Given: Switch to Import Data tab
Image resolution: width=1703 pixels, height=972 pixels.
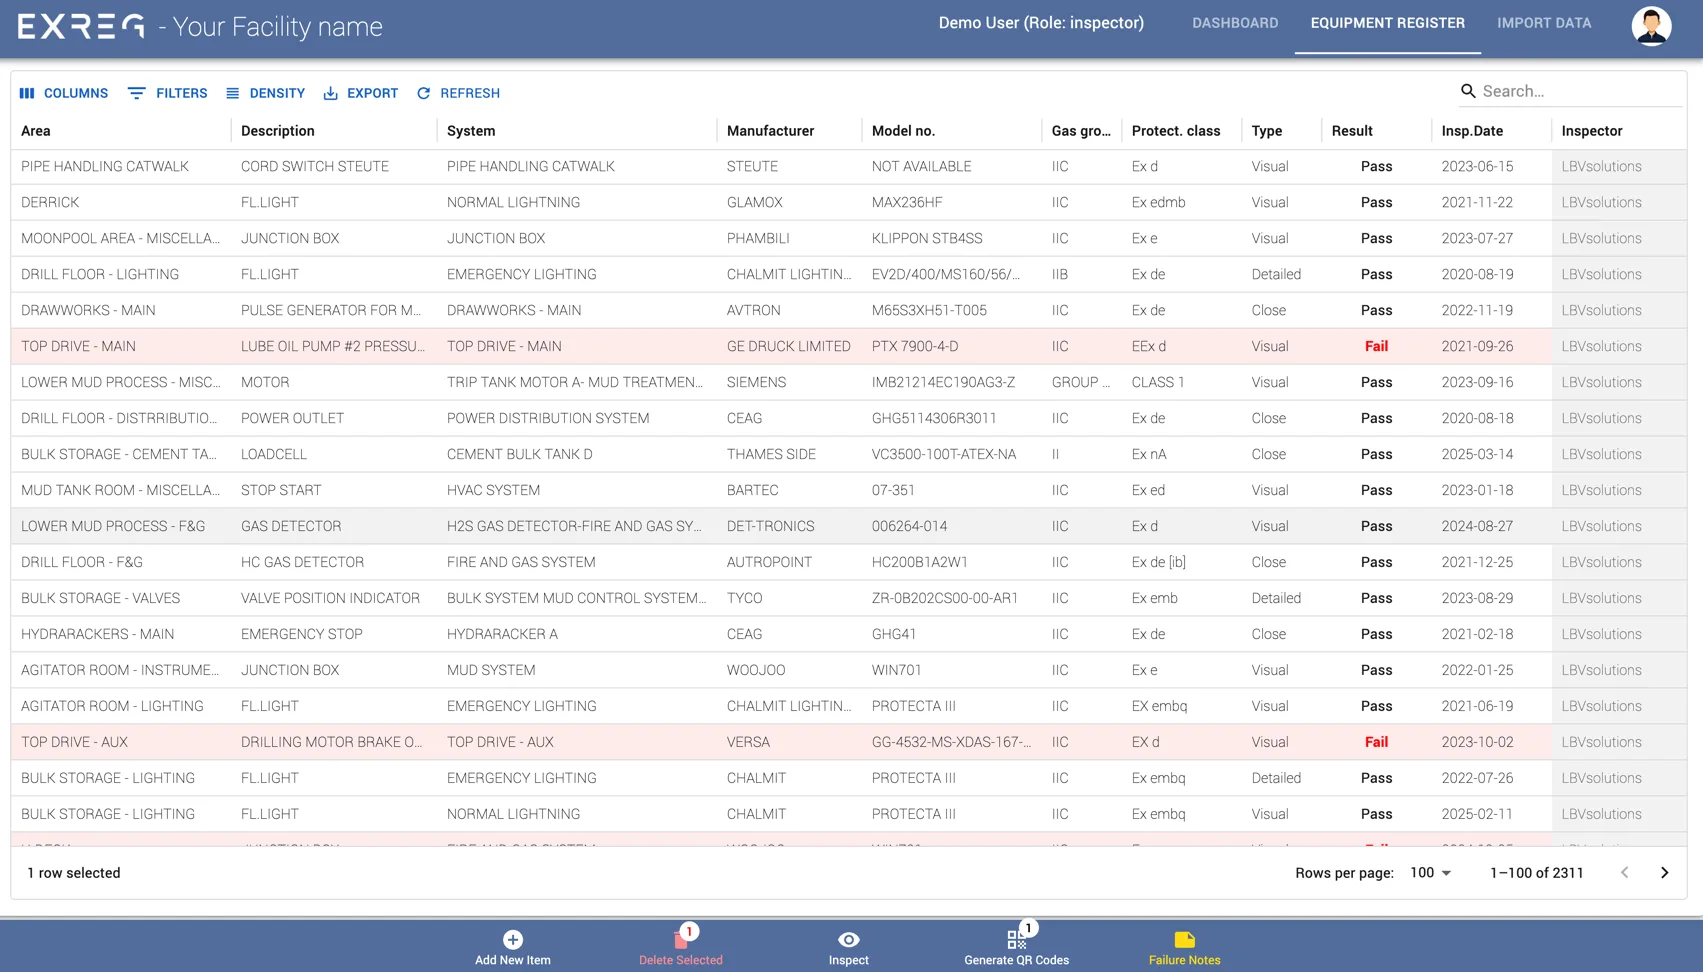Looking at the screenshot, I should pyautogui.click(x=1544, y=23).
